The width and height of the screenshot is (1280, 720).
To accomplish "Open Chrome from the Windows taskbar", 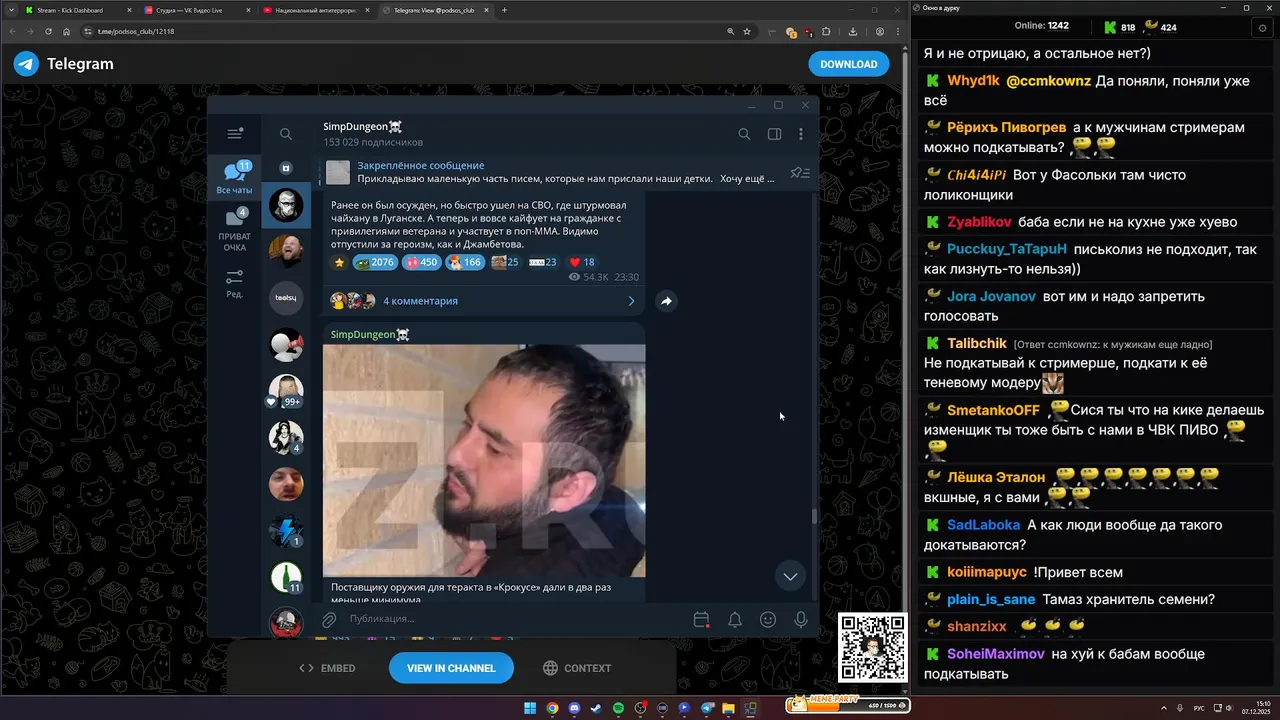I will point(552,708).
